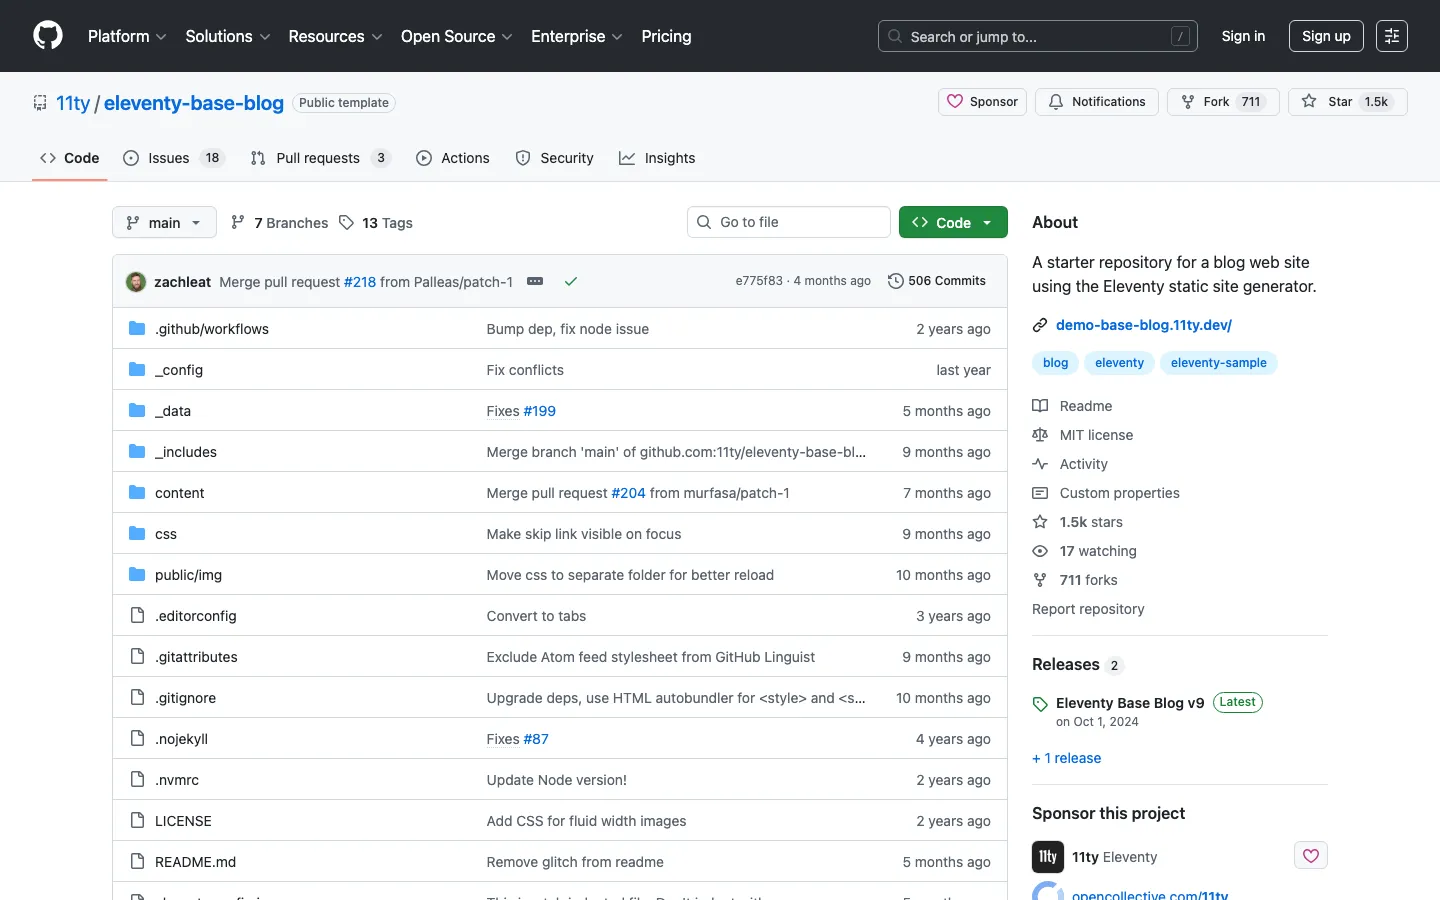Click the Sign up button

1326,36
